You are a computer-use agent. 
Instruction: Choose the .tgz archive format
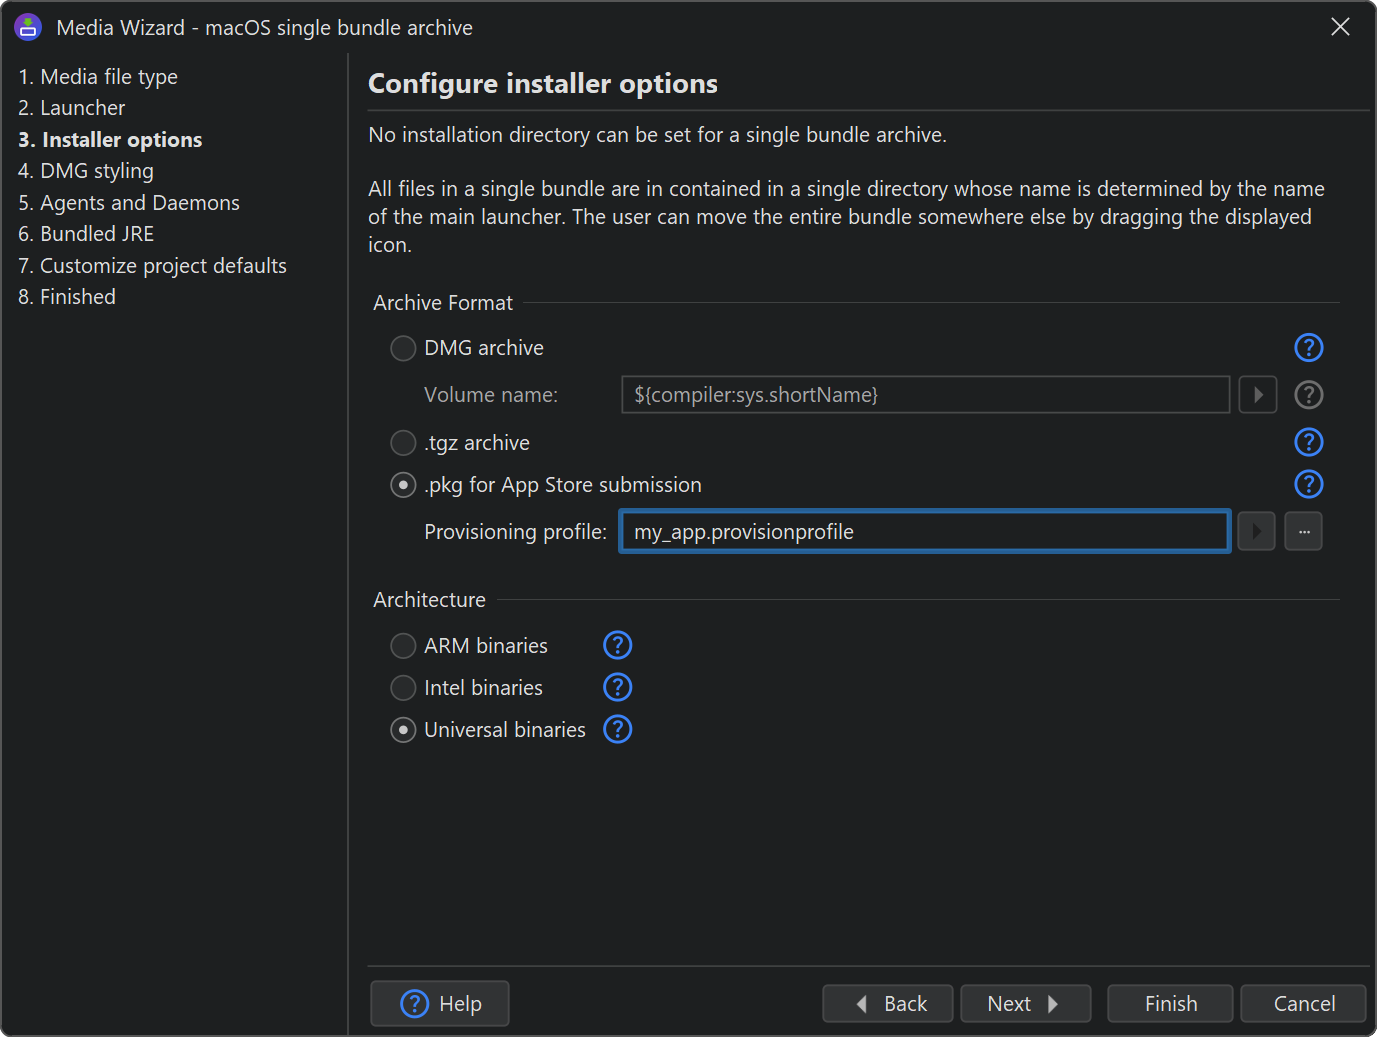click(403, 443)
